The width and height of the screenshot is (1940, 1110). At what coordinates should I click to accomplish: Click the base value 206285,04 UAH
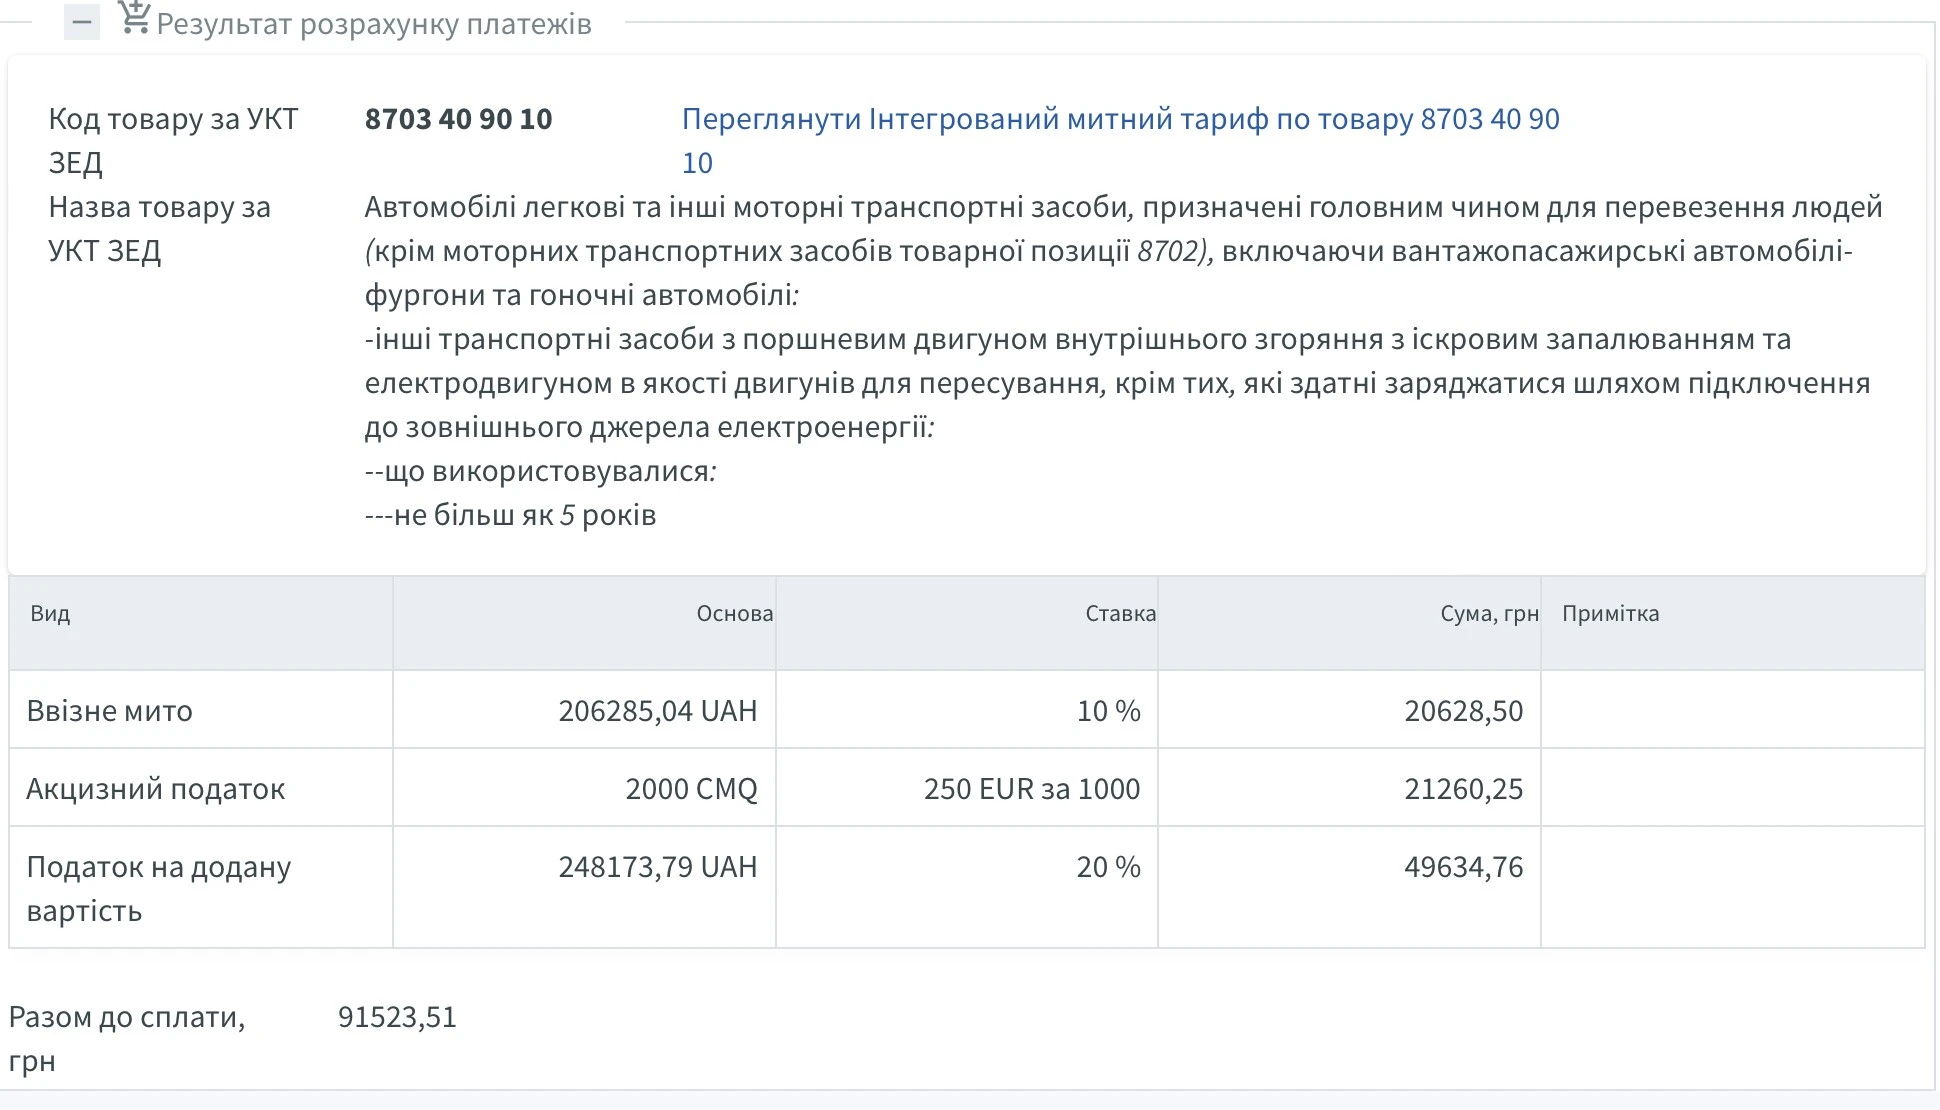659,711
